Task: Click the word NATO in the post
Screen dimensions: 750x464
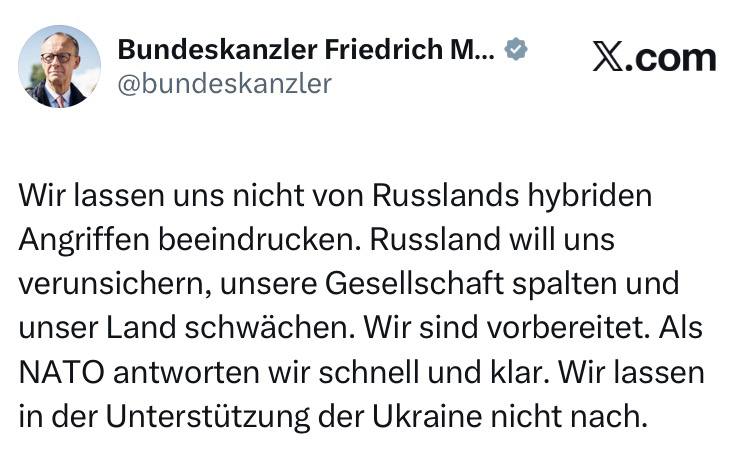Action: click(x=62, y=372)
